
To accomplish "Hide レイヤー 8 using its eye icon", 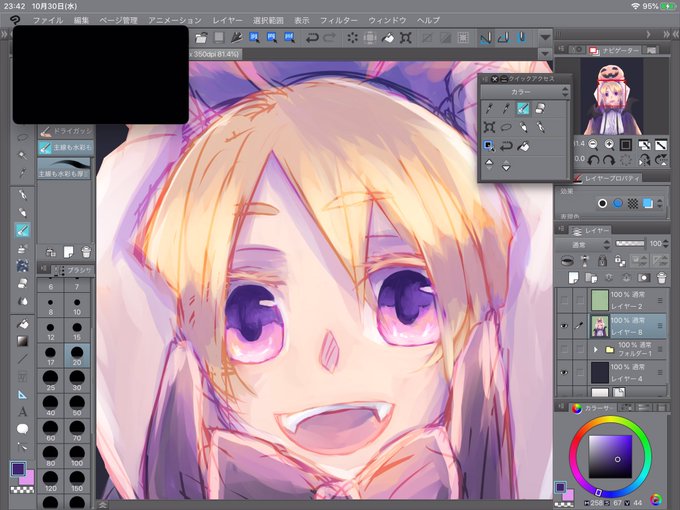I will point(564,326).
